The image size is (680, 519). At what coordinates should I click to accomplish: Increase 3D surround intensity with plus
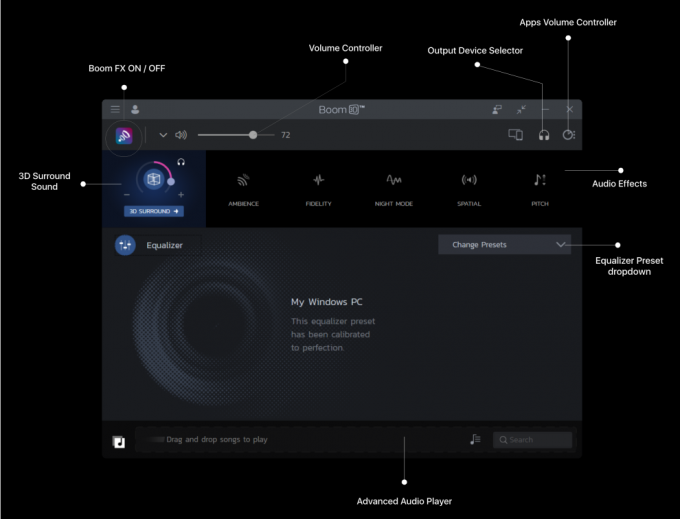click(x=181, y=195)
